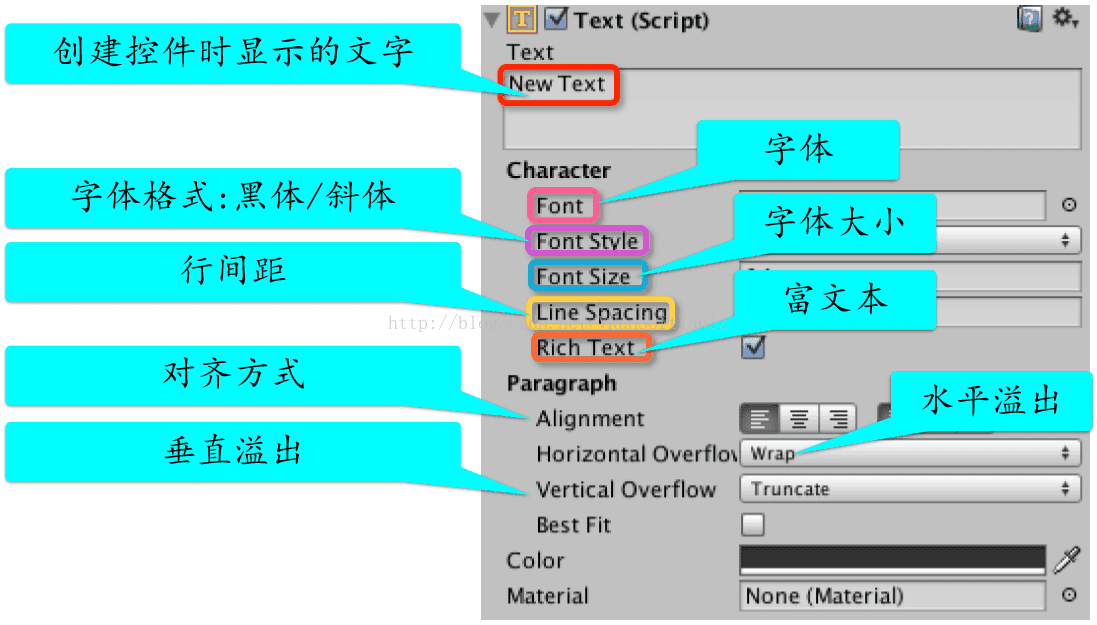
Task: Enable the Best Fit checkbox
Action: pyautogui.click(x=753, y=524)
